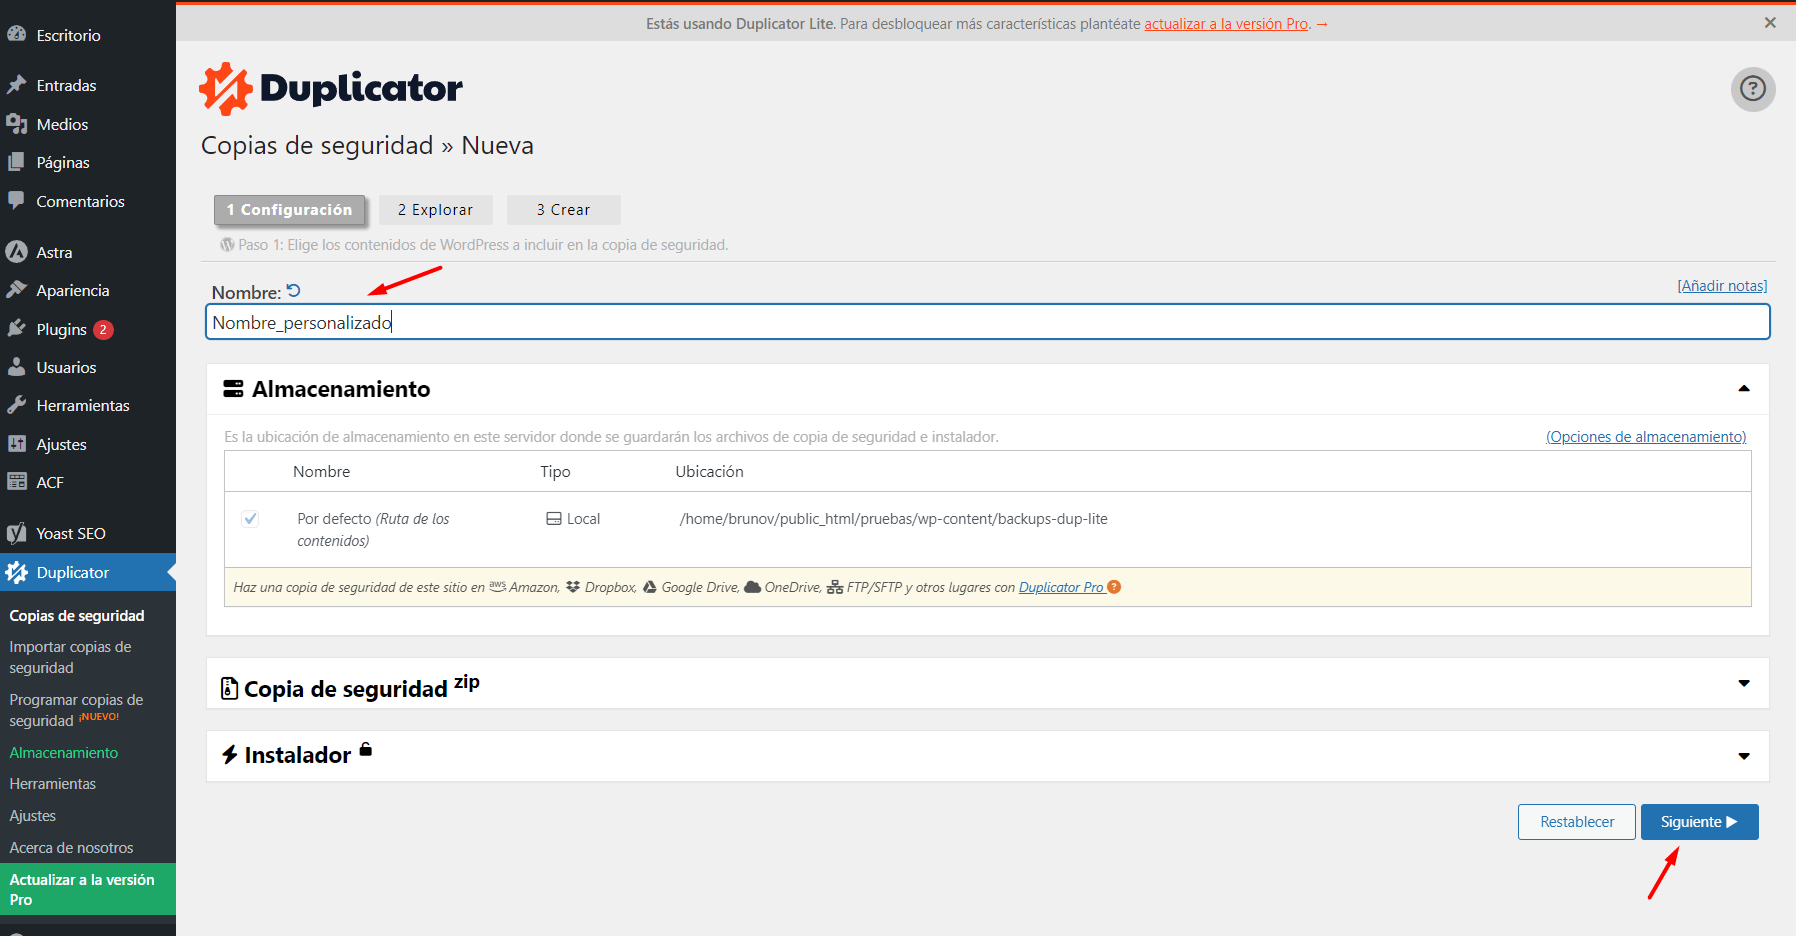Screen dimensions: 1796x936
Task: Click the ACF fields icon
Action: tap(16, 482)
